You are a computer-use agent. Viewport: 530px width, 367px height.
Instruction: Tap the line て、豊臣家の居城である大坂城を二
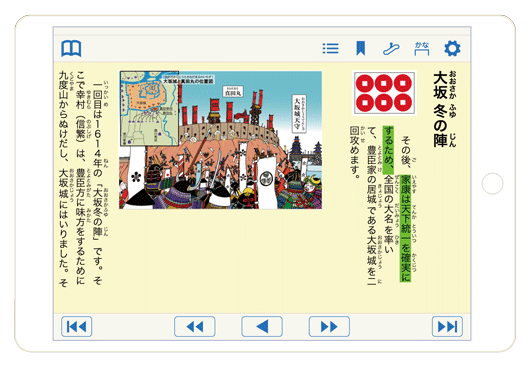coord(371,206)
